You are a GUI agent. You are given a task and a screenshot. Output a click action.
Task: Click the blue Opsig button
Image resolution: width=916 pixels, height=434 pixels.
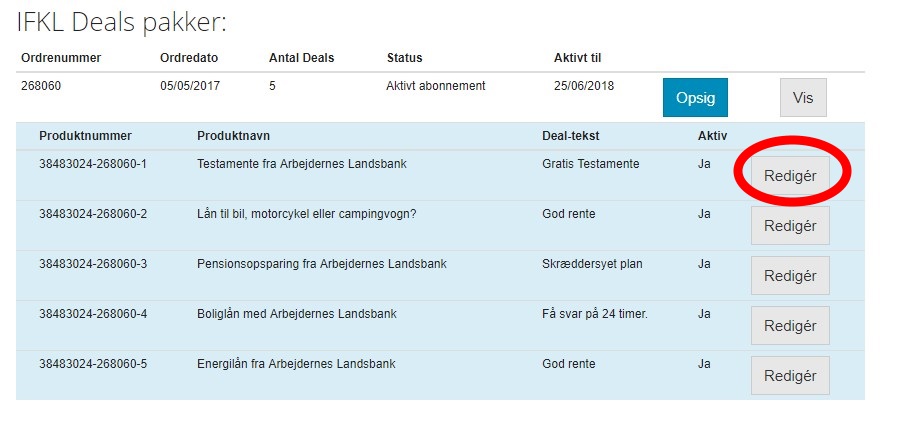point(695,98)
